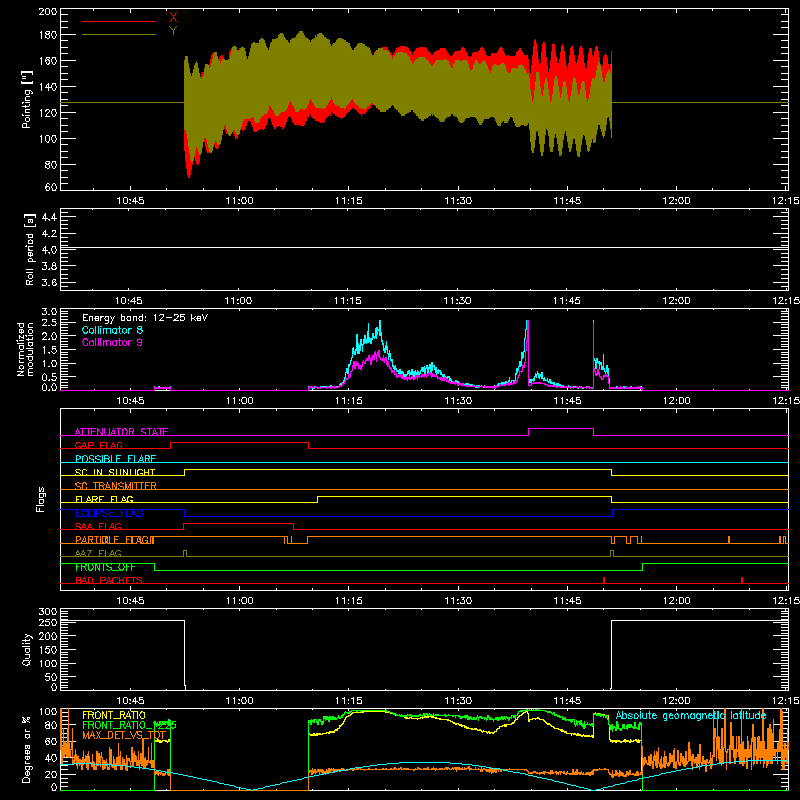
Task: Click the cyan geomagnetic latitude curve
Action: [423, 763]
